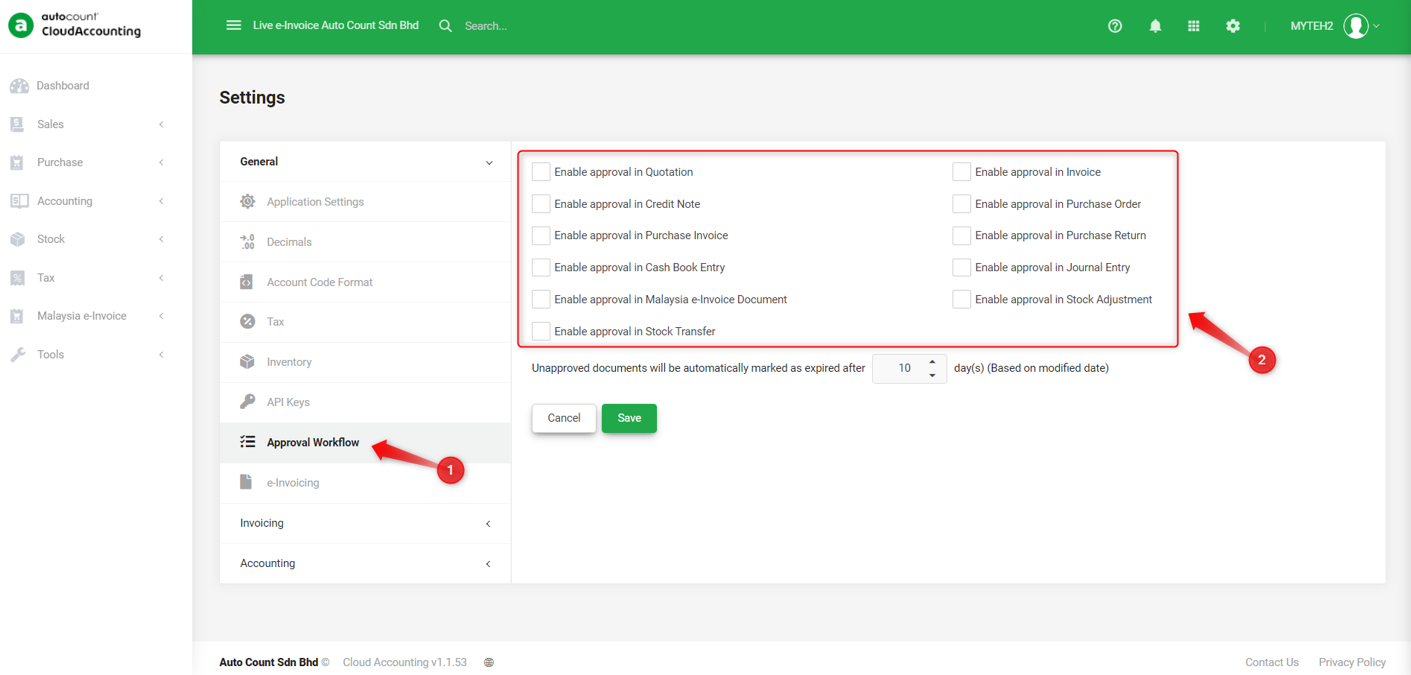Expand the Tax sidebar chevron
This screenshot has width=1411, height=675.
pyautogui.click(x=161, y=278)
